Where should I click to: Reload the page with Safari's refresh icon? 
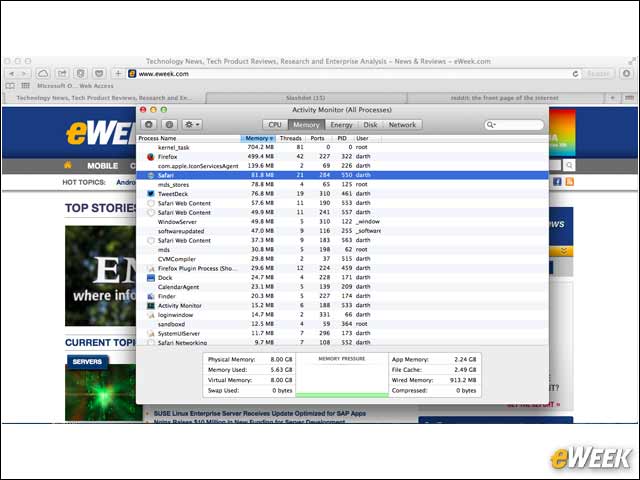pos(575,74)
